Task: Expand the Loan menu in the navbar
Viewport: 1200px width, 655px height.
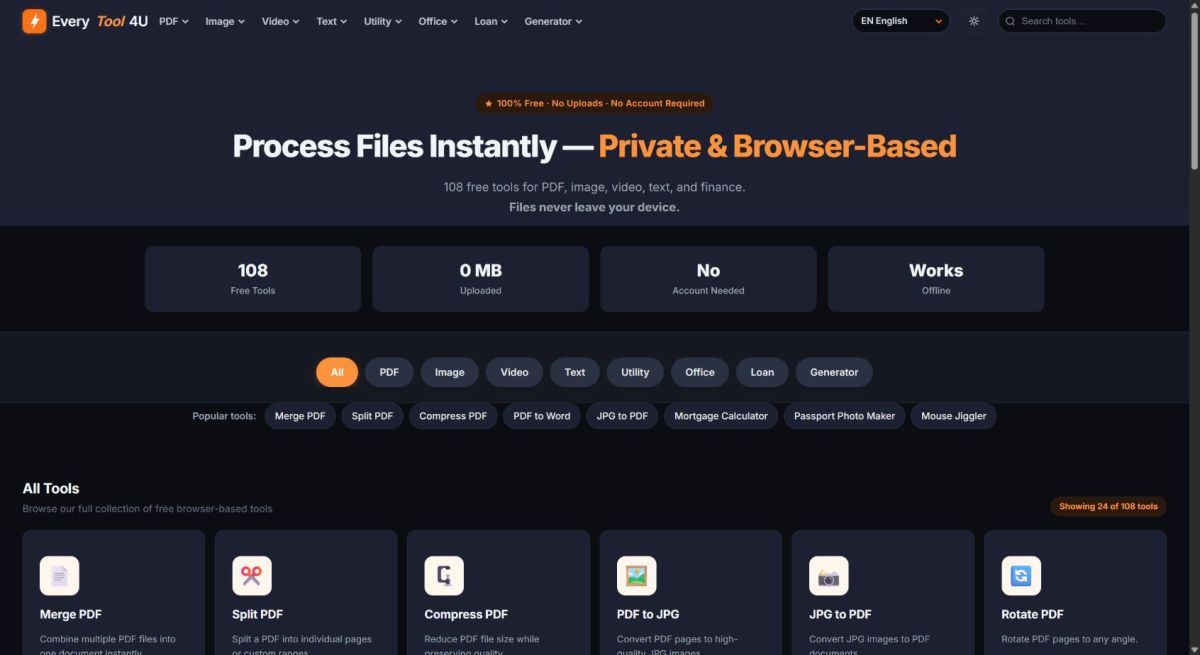Action: pos(491,21)
